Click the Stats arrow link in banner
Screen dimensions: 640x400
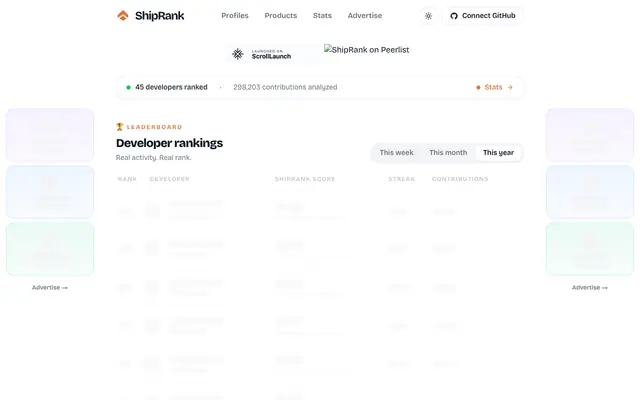[x=494, y=87]
